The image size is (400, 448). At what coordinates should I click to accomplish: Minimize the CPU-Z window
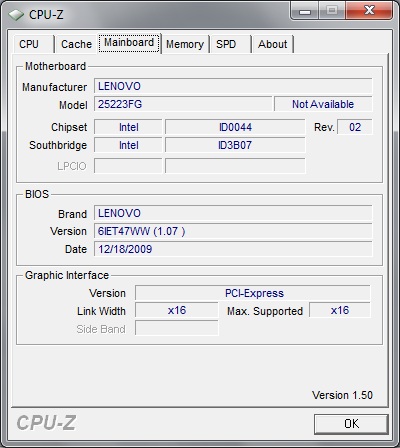click(305, 11)
